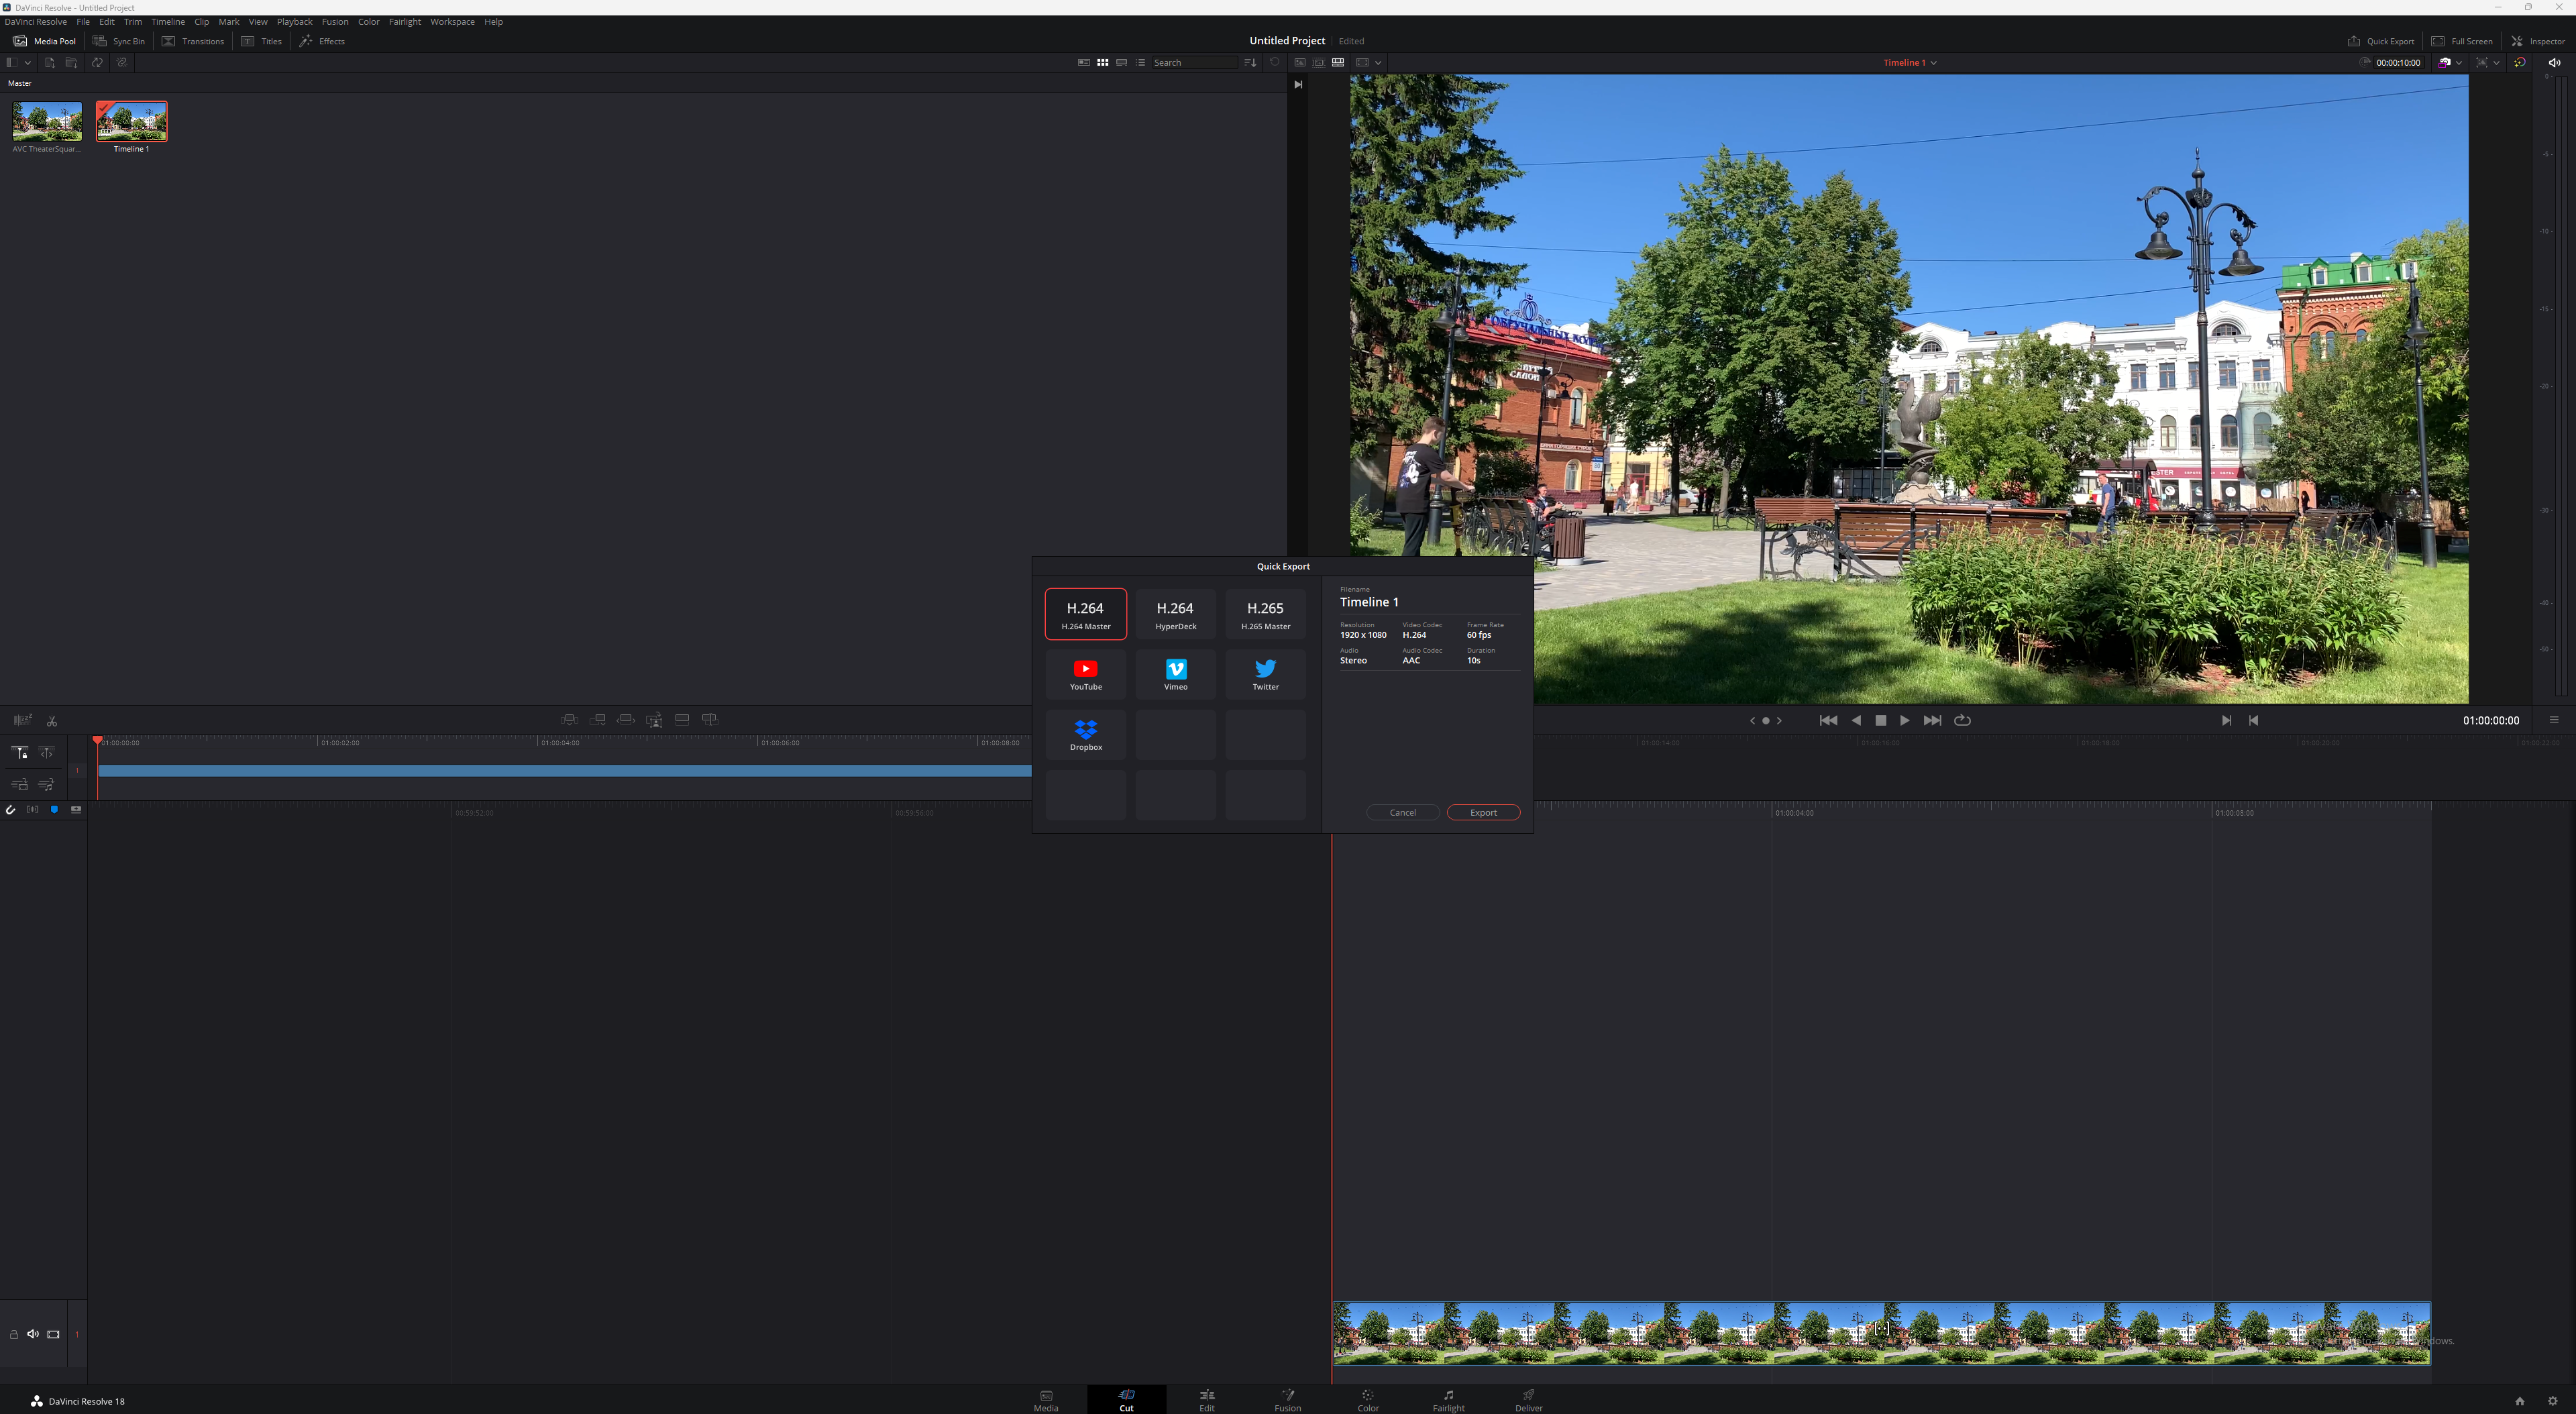2576x1414 pixels.
Task: Click the Relink Media icon
Action: pos(121,62)
